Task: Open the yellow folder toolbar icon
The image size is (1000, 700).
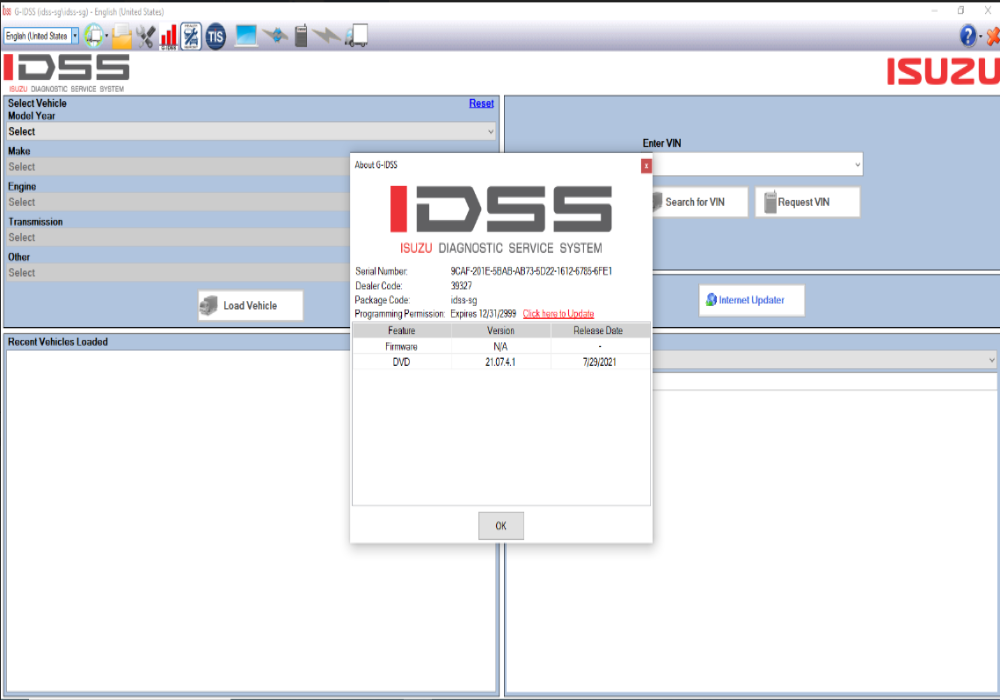Action: pyautogui.click(x=121, y=37)
